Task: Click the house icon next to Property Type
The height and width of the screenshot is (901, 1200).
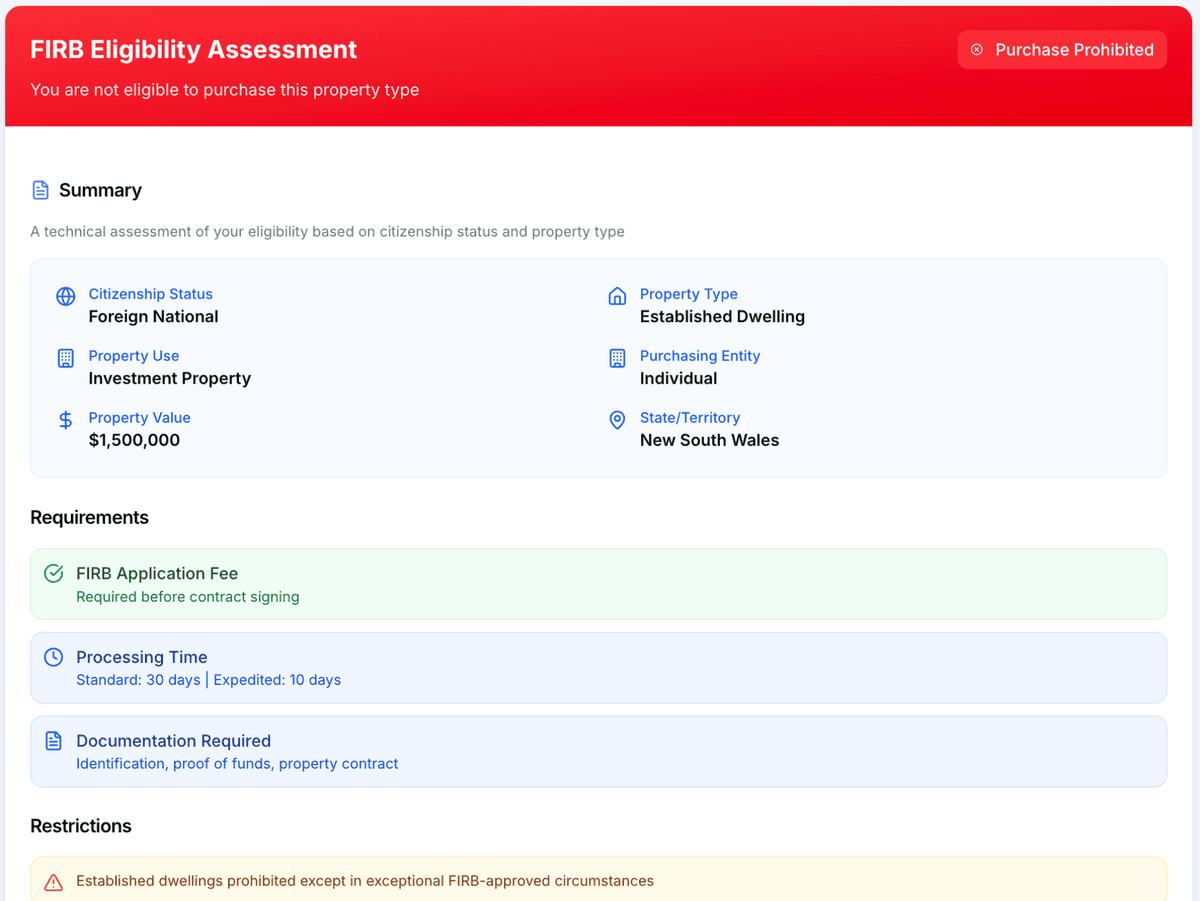Action: pos(617,296)
